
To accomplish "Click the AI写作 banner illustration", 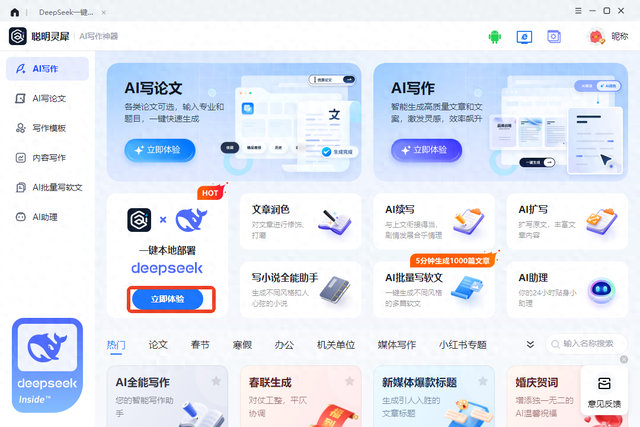I will [557, 125].
